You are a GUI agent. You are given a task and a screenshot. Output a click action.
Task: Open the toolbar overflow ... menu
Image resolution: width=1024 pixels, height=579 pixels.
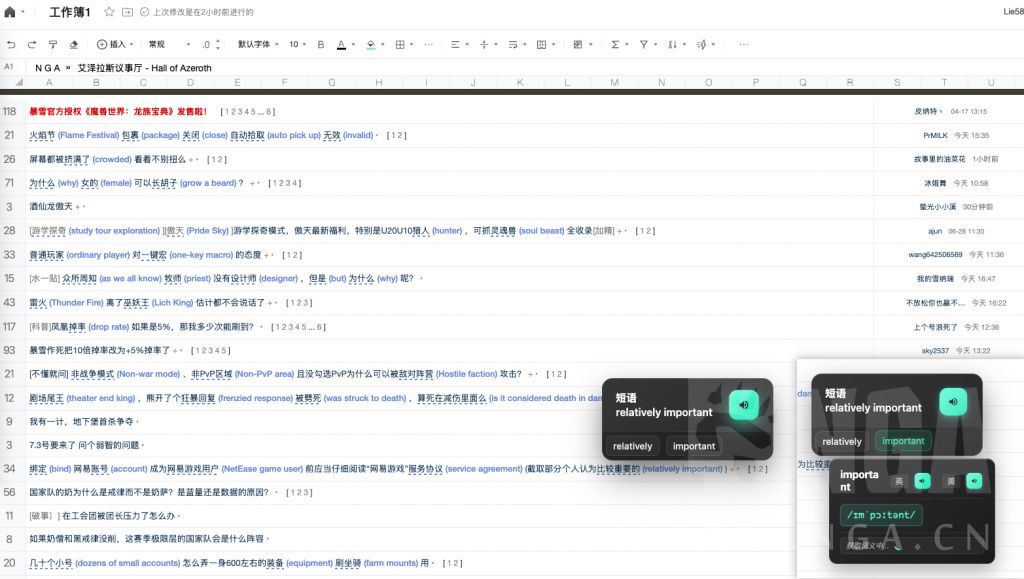point(743,45)
